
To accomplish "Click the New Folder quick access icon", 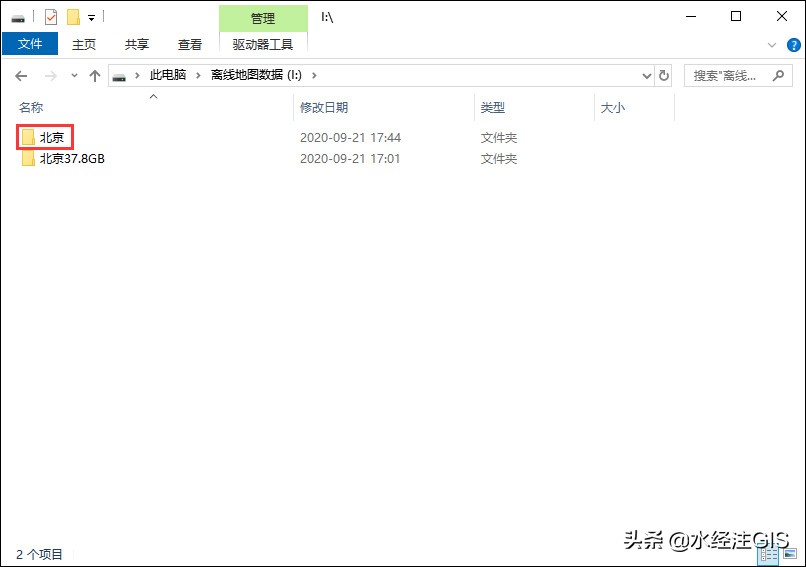I will point(74,17).
